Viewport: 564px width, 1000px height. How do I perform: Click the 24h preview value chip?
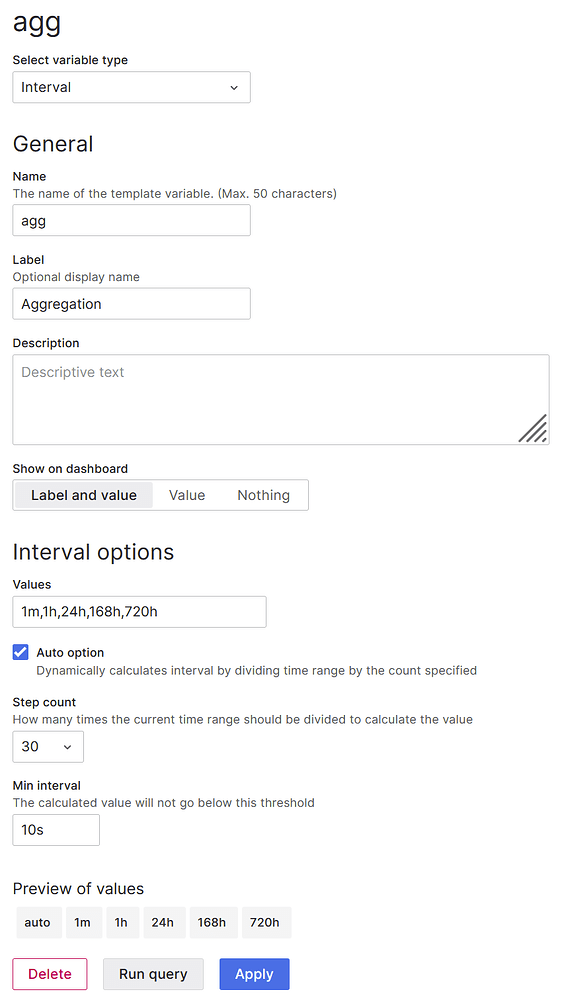[163, 923]
